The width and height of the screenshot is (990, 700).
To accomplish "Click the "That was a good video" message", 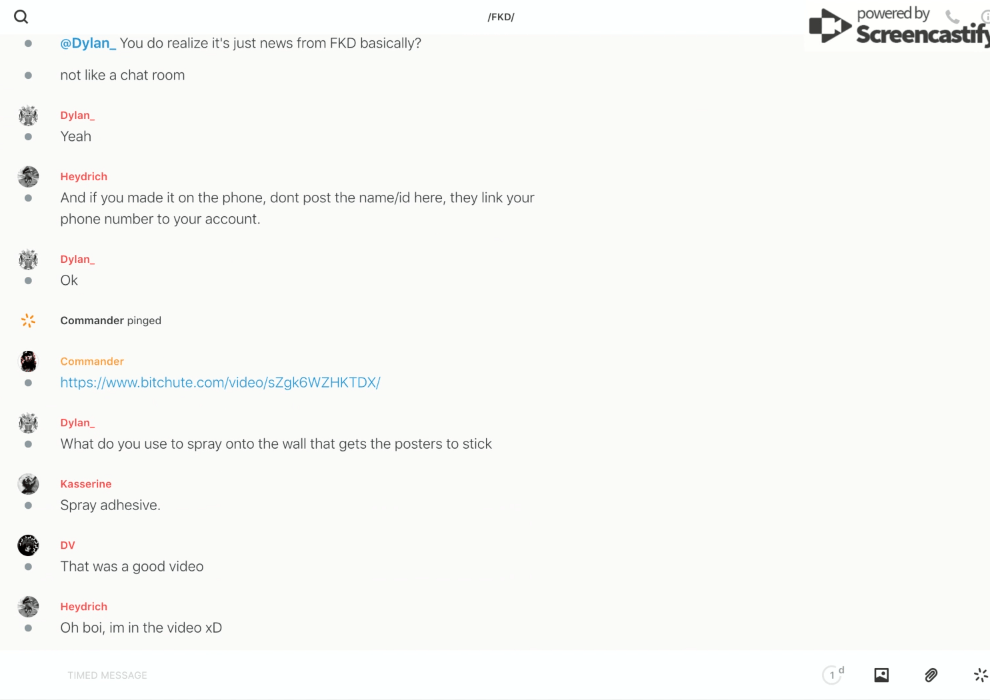I will click(132, 566).
